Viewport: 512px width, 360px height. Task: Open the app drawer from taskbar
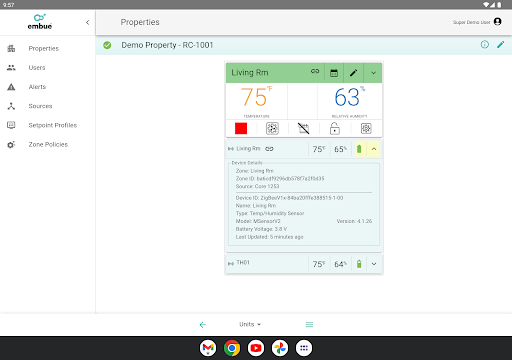point(304,348)
